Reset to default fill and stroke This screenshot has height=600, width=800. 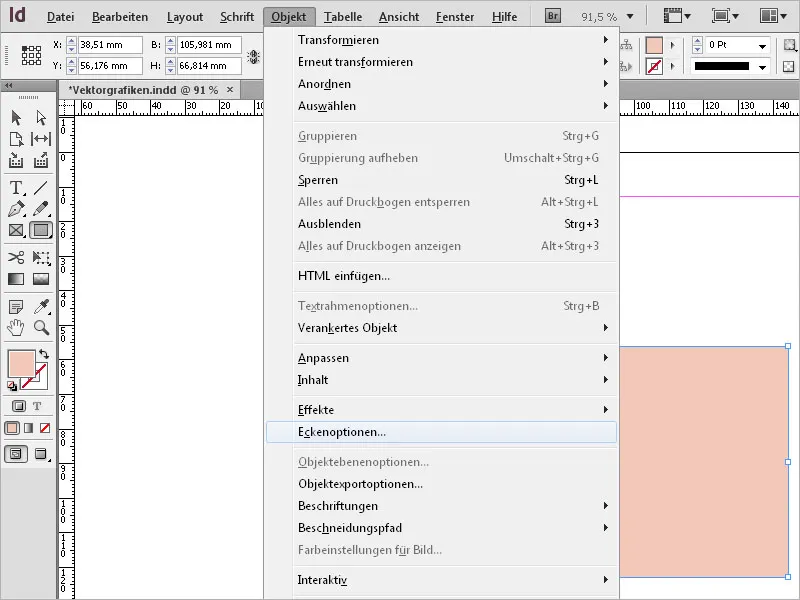click(x=12, y=386)
